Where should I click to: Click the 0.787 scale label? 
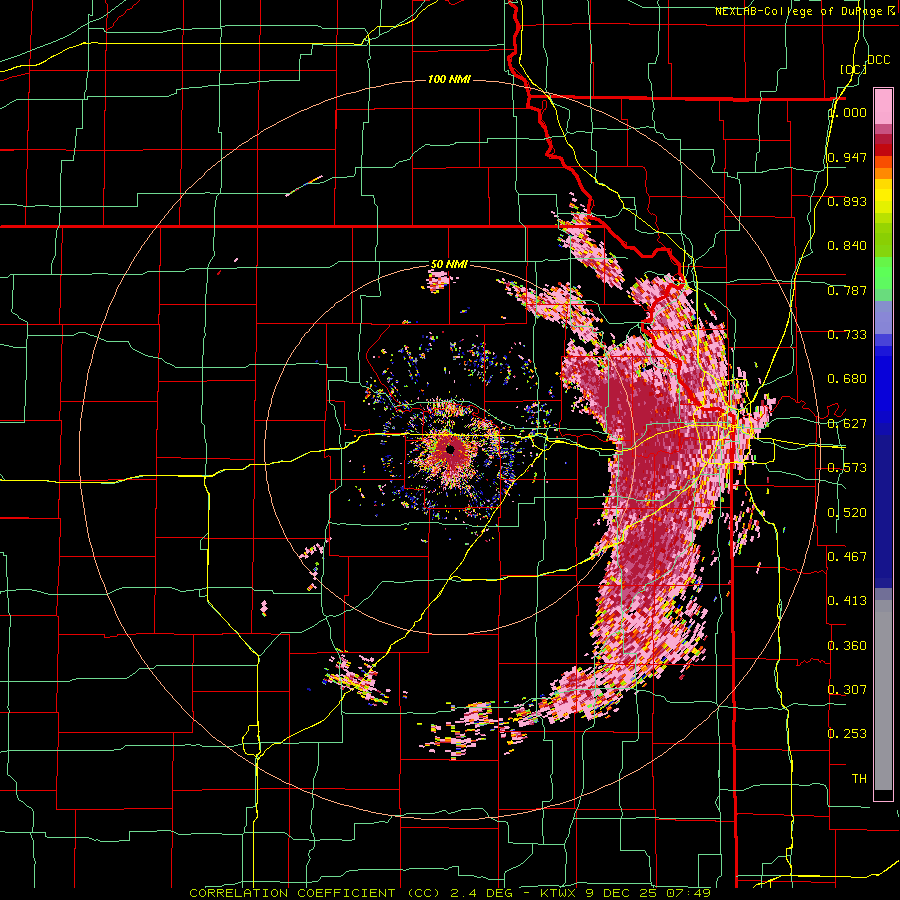pyautogui.click(x=847, y=290)
